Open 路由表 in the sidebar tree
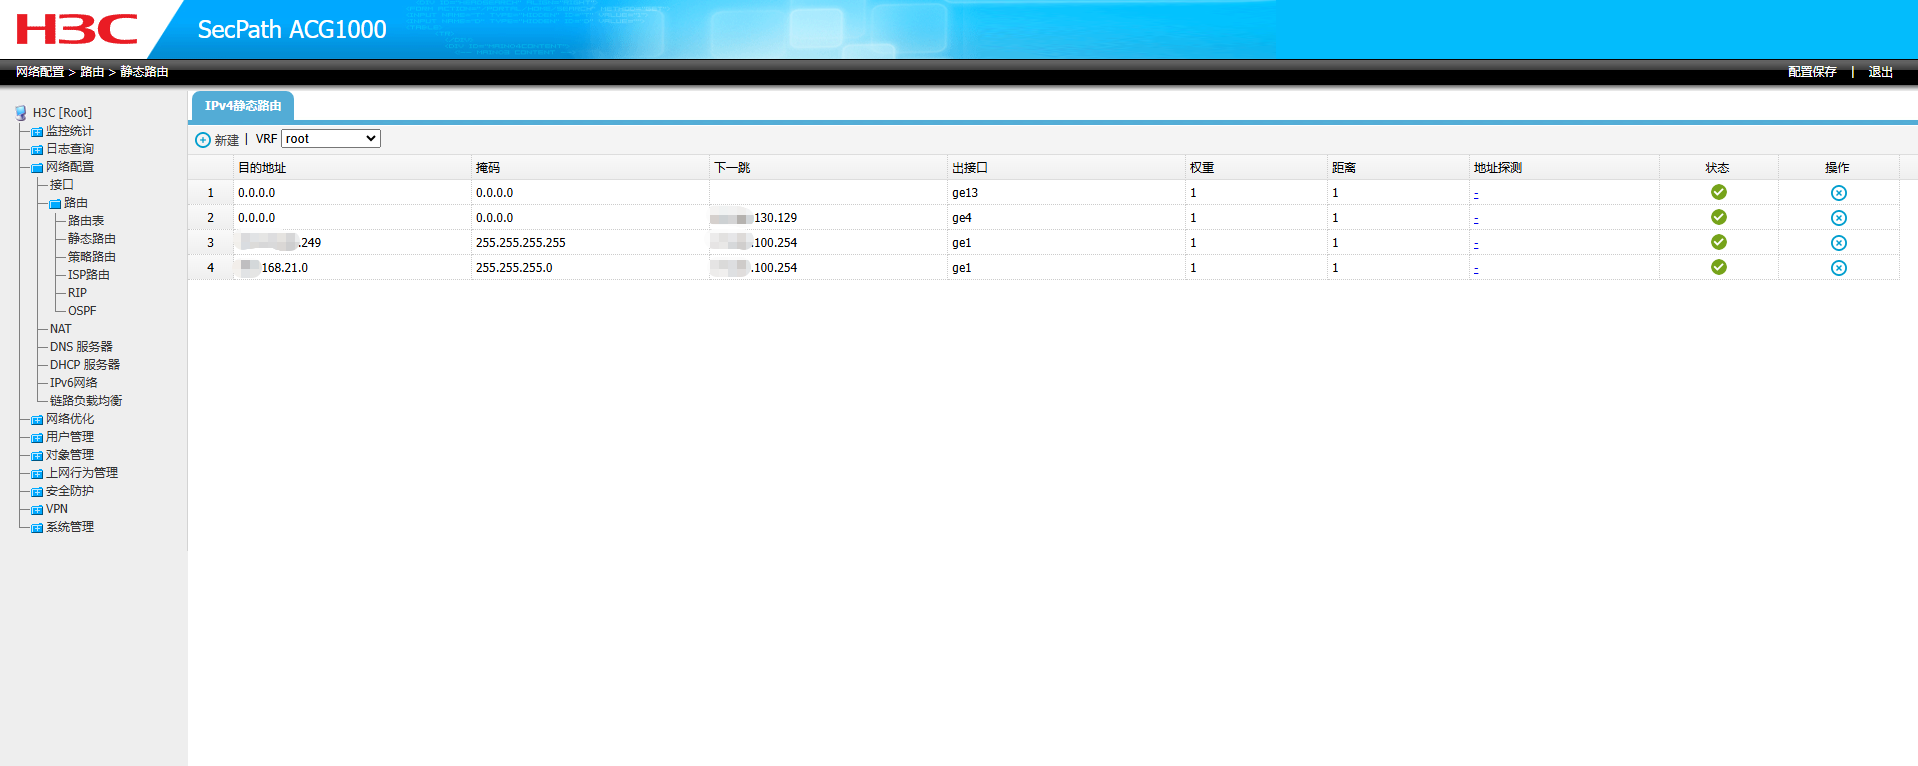The image size is (1918, 766). pos(86,221)
